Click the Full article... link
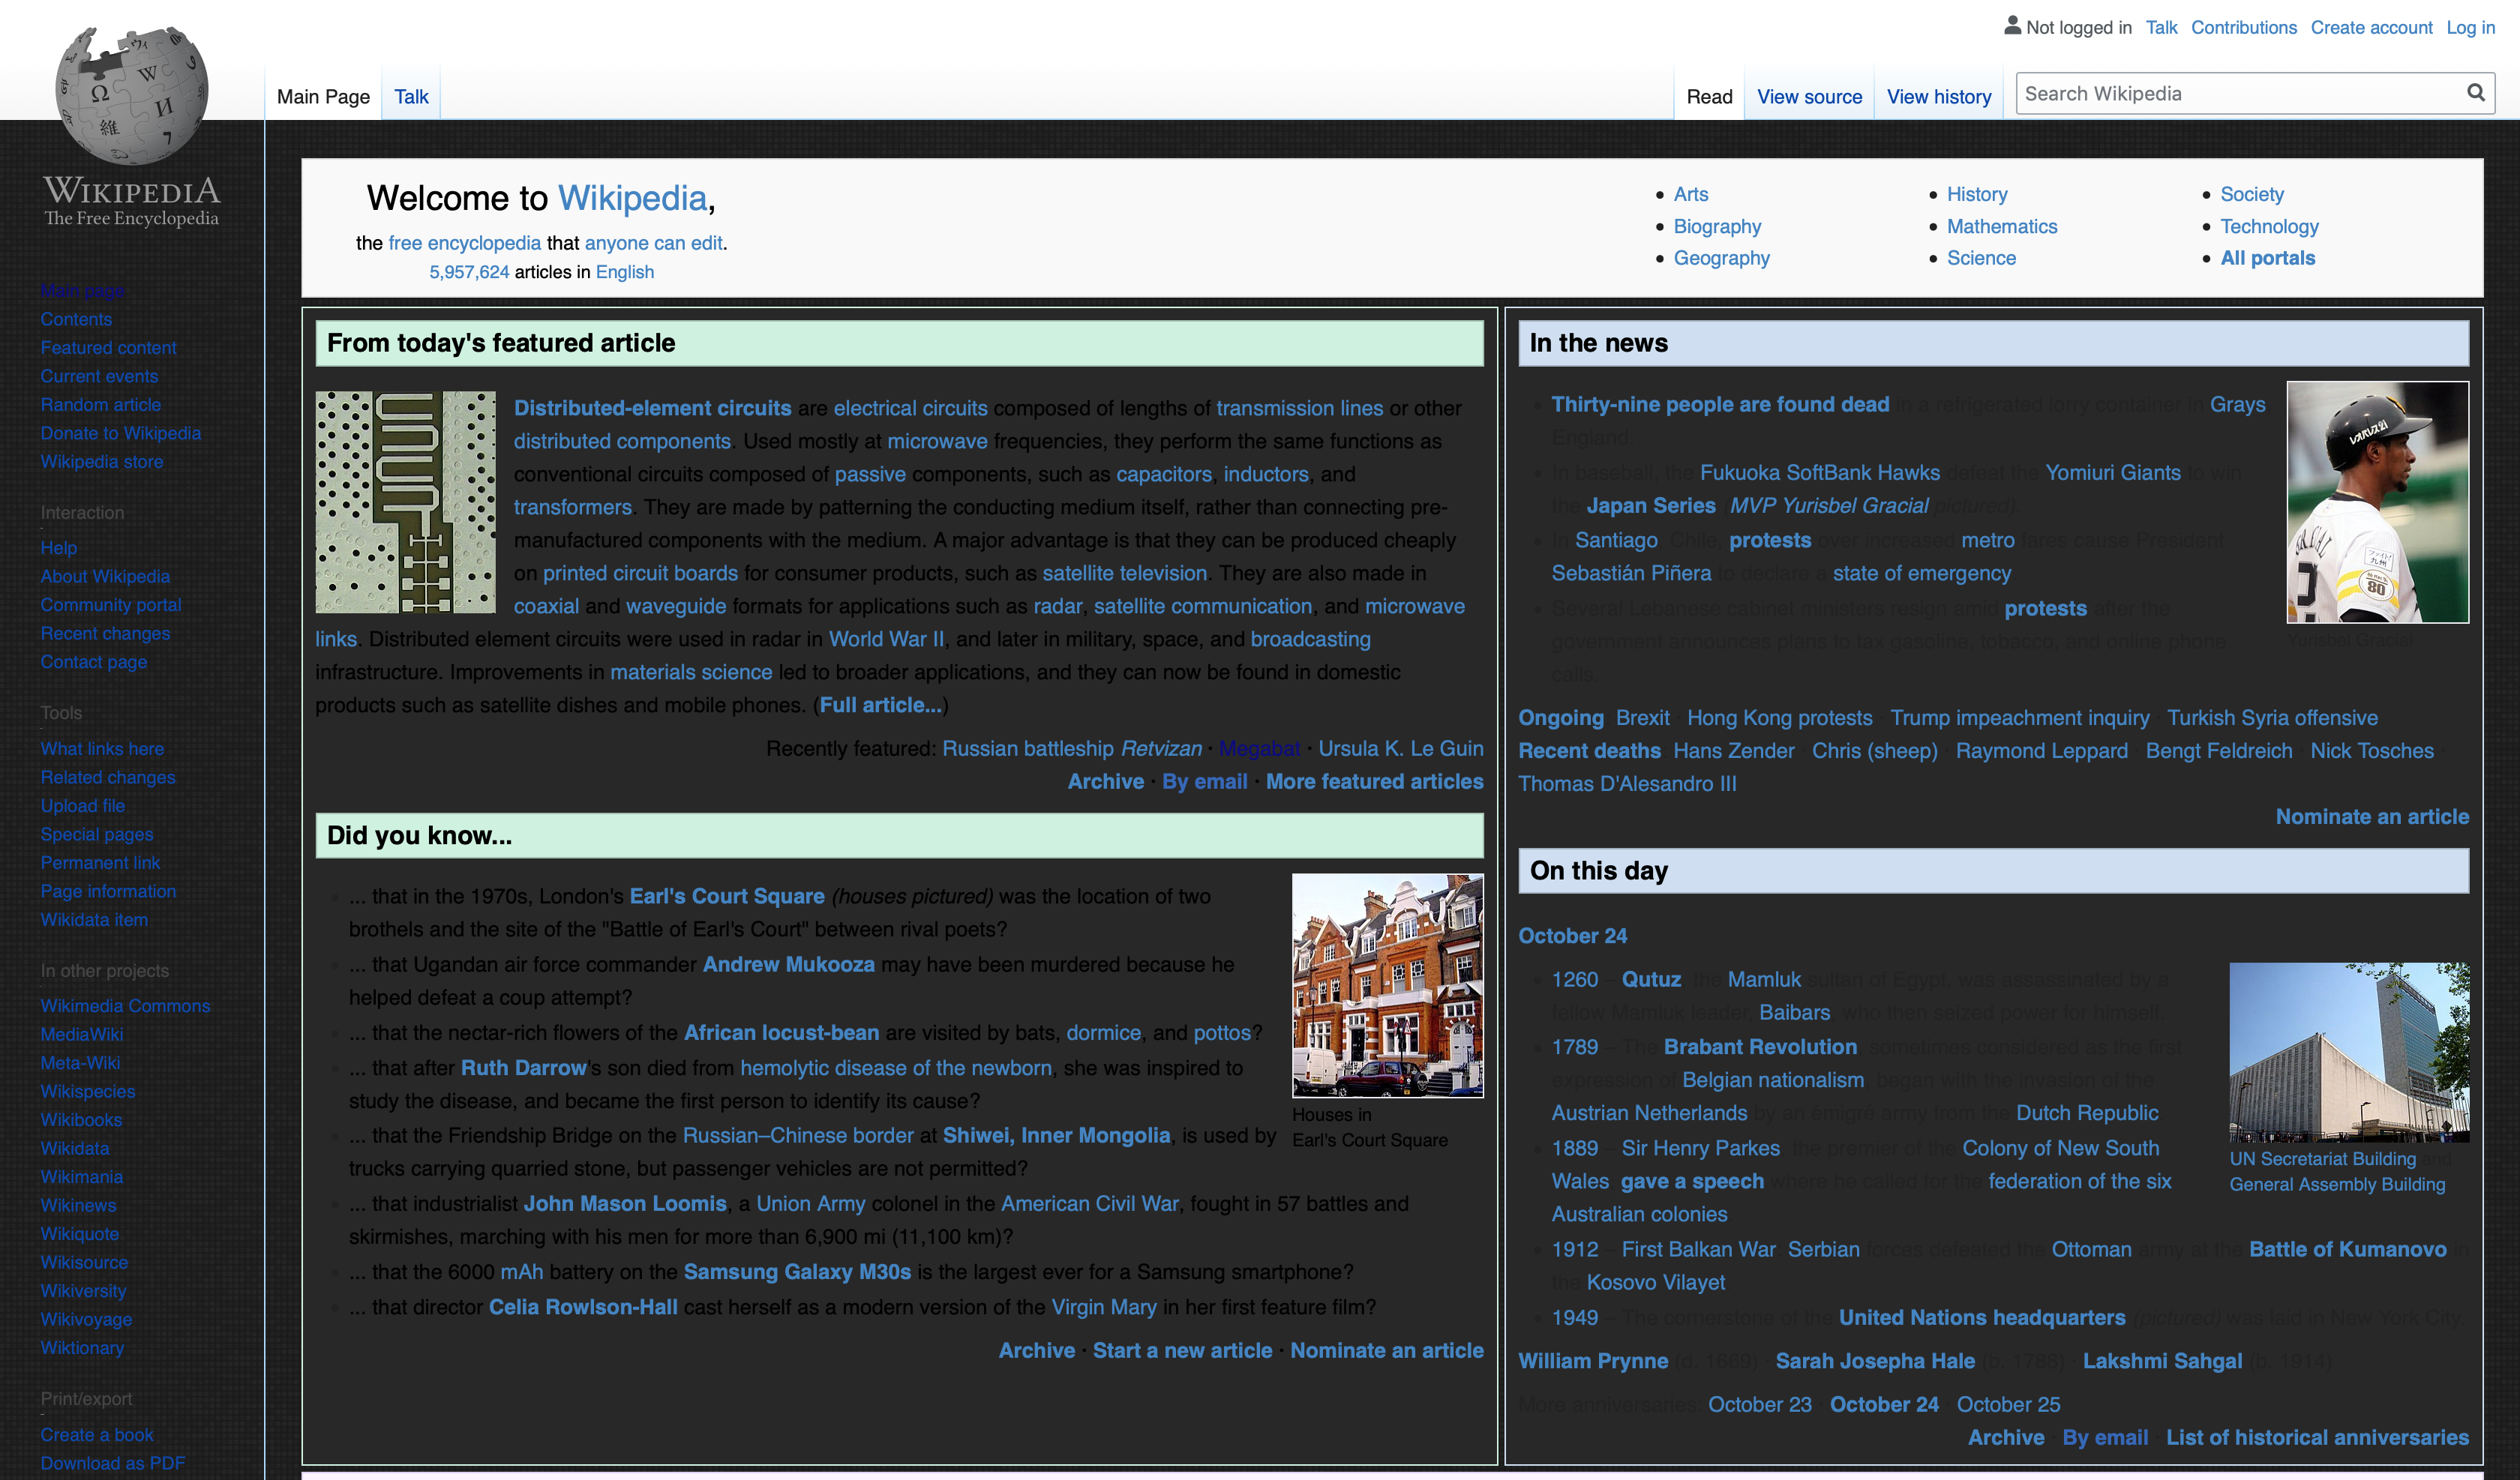Screen dimensions: 2520x1480 [x=880, y=705]
